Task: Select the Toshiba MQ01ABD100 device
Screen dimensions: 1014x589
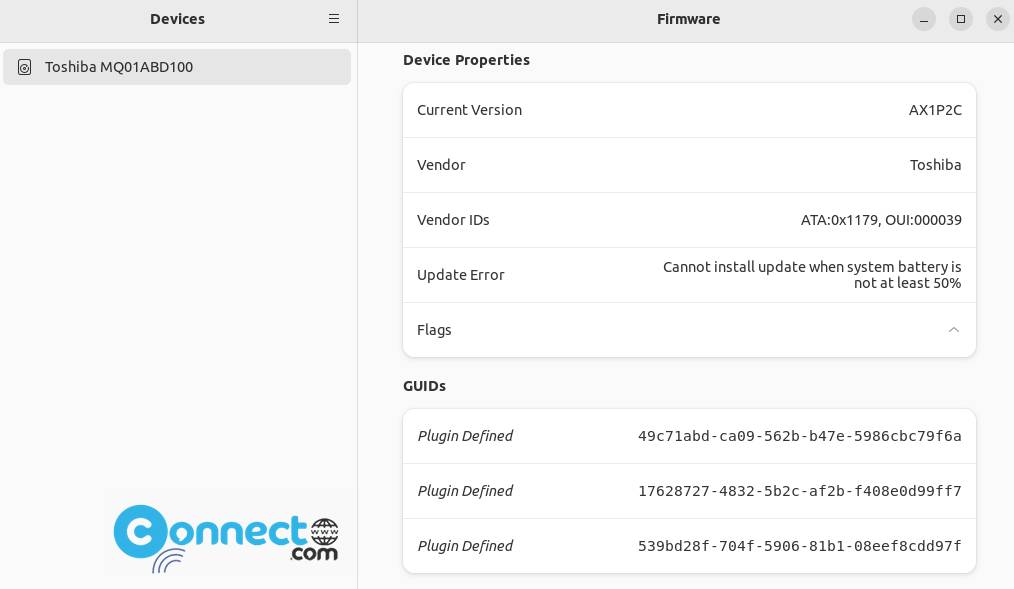Action: tap(177, 67)
